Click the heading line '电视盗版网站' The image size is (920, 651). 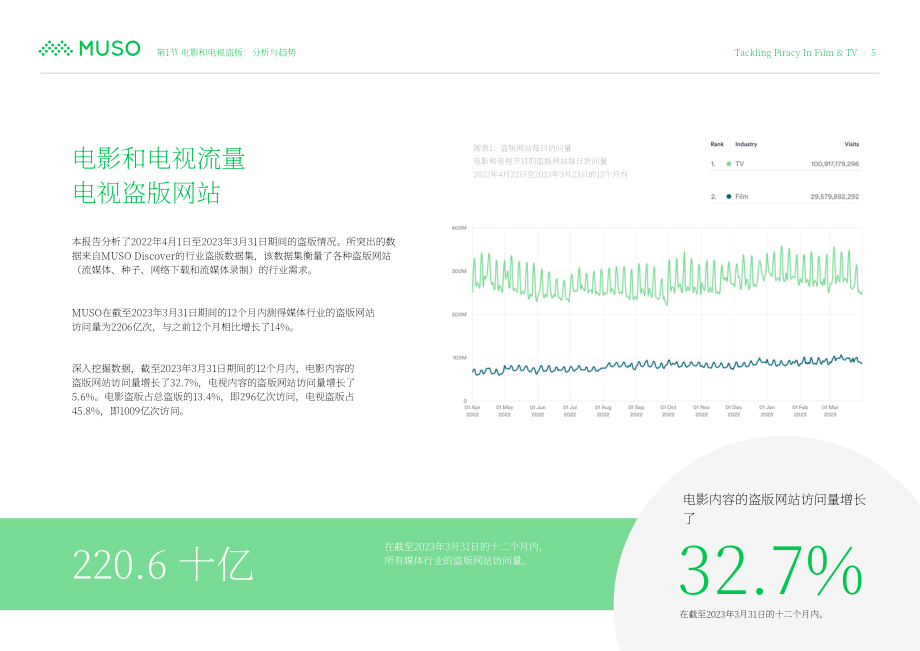pos(147,192)
